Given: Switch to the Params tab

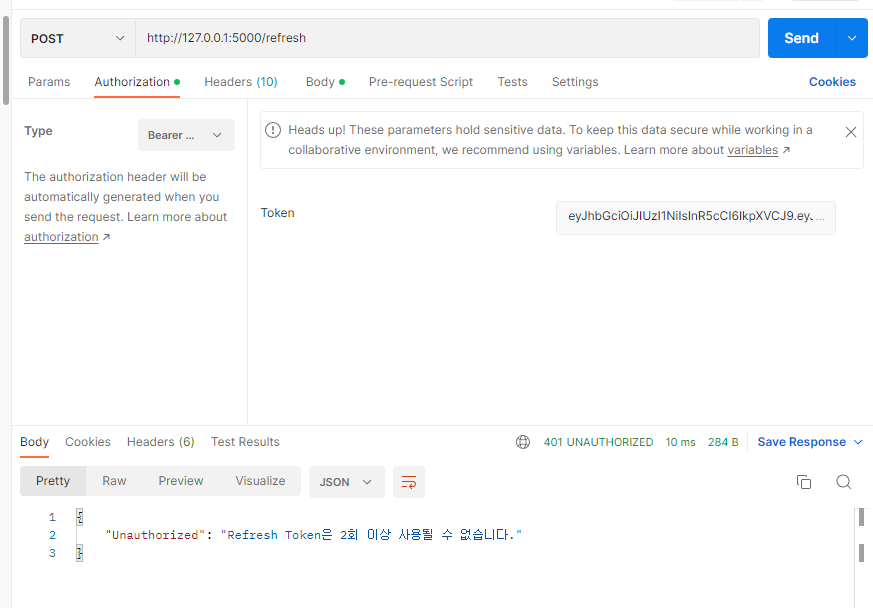Looking at the screenshot, I should [x=49, y=82].
